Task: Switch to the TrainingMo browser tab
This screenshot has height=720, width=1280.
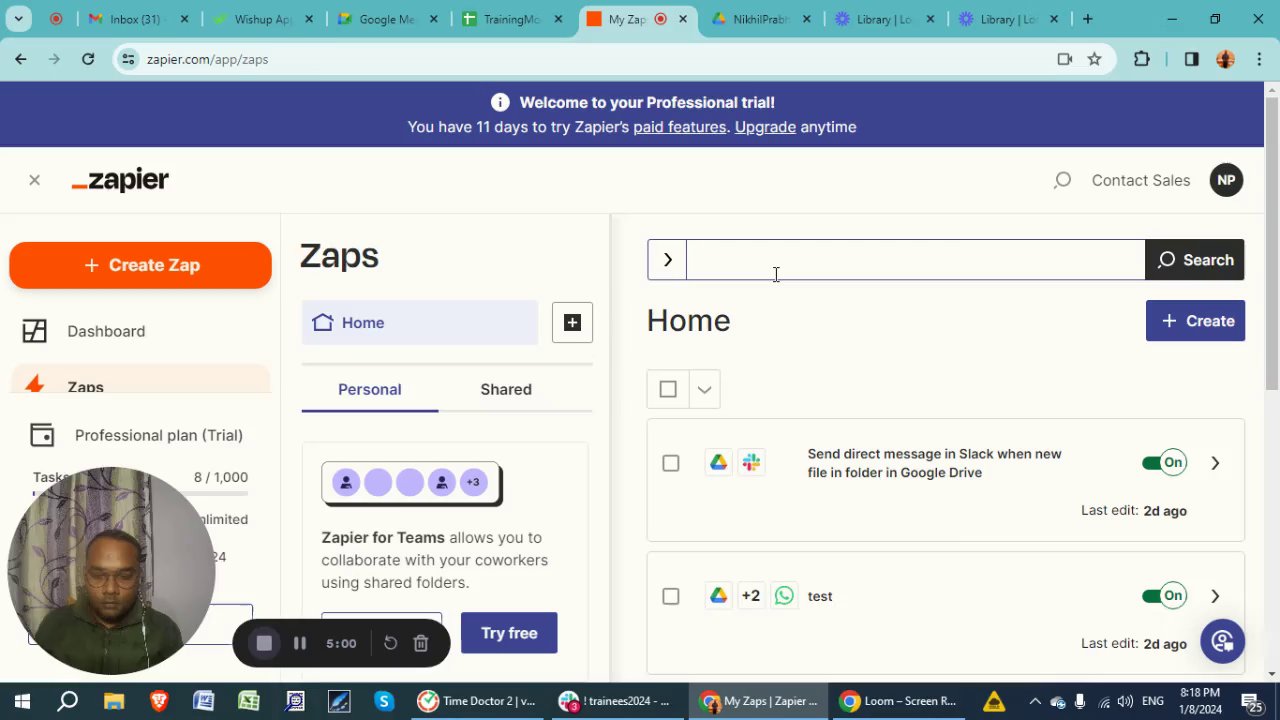Action: (x=510, y=19)
